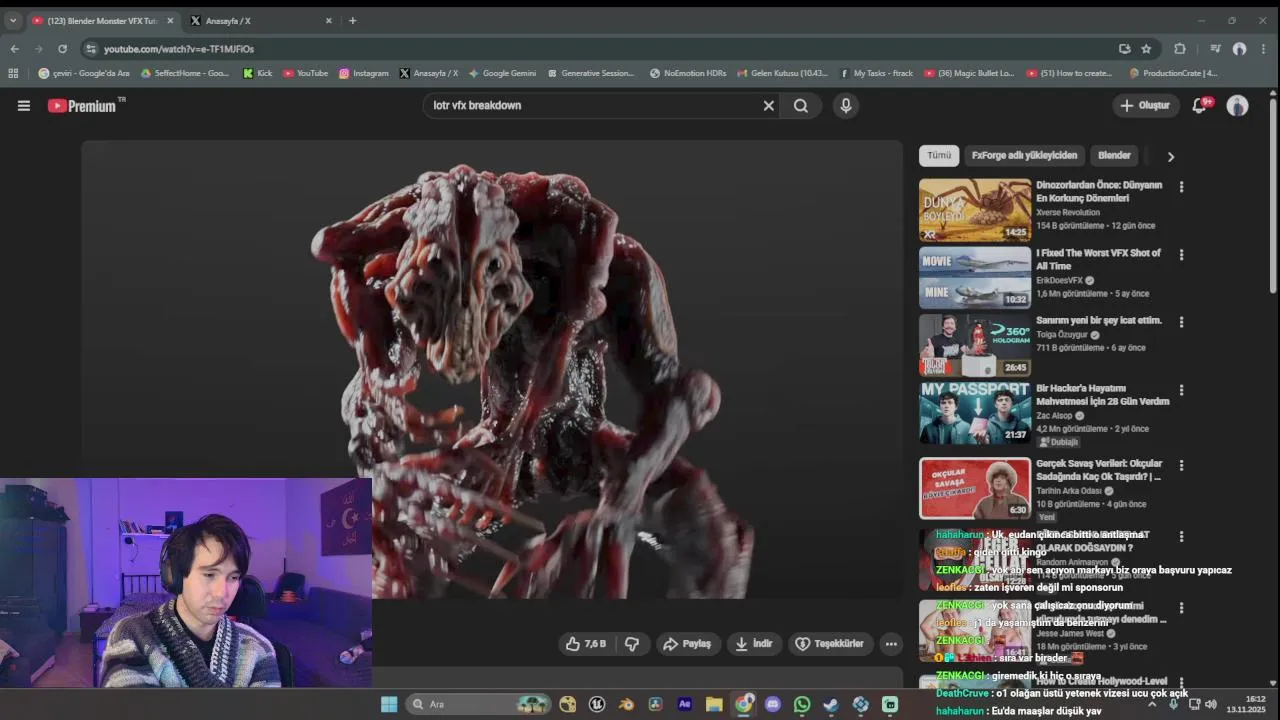
Task: Switch to the 'Anasayfa / X' tab
Action: click(258, 20)
